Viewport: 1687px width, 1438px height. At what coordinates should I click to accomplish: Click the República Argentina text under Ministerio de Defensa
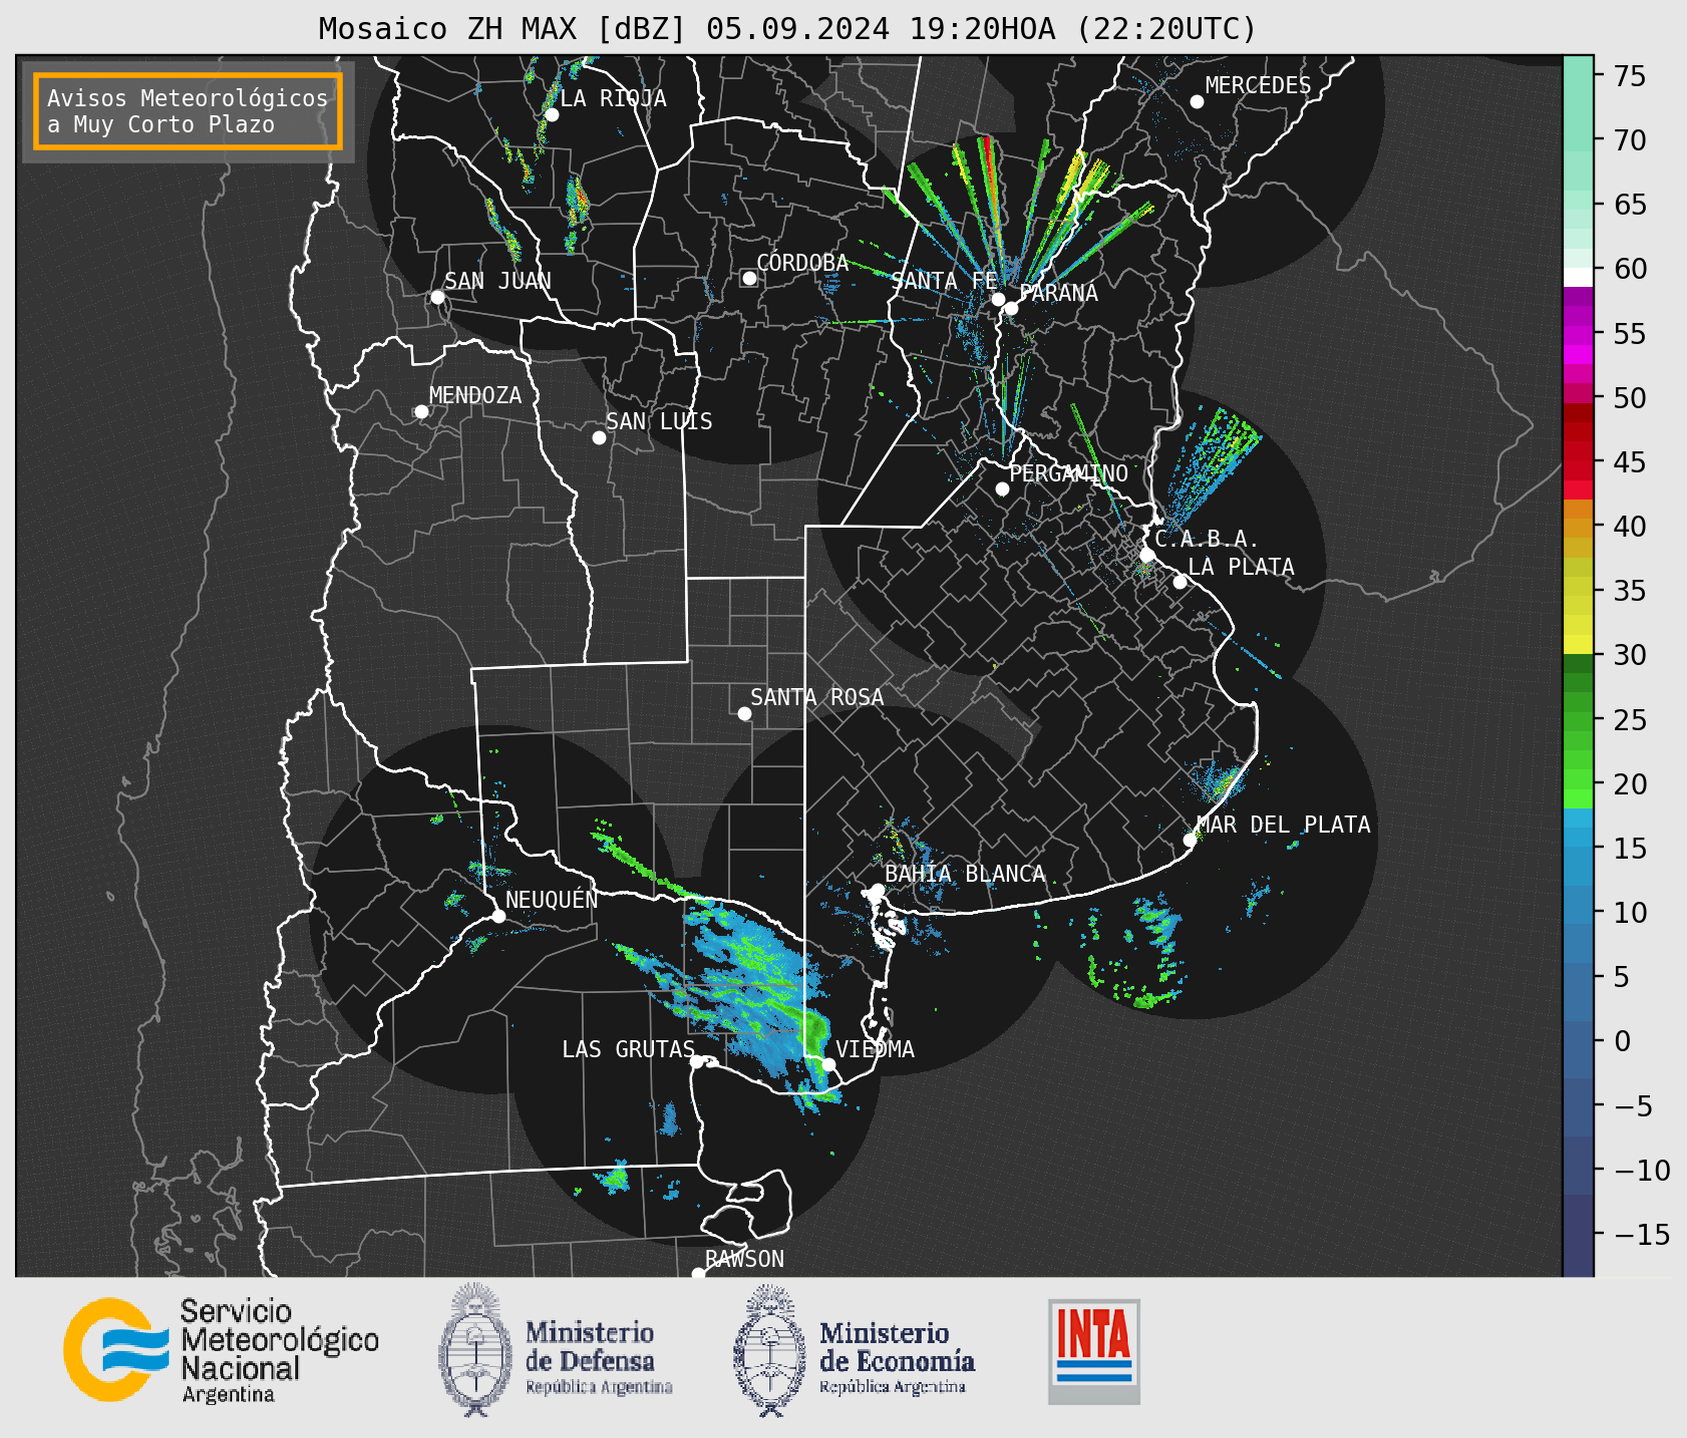[599, 1387]
